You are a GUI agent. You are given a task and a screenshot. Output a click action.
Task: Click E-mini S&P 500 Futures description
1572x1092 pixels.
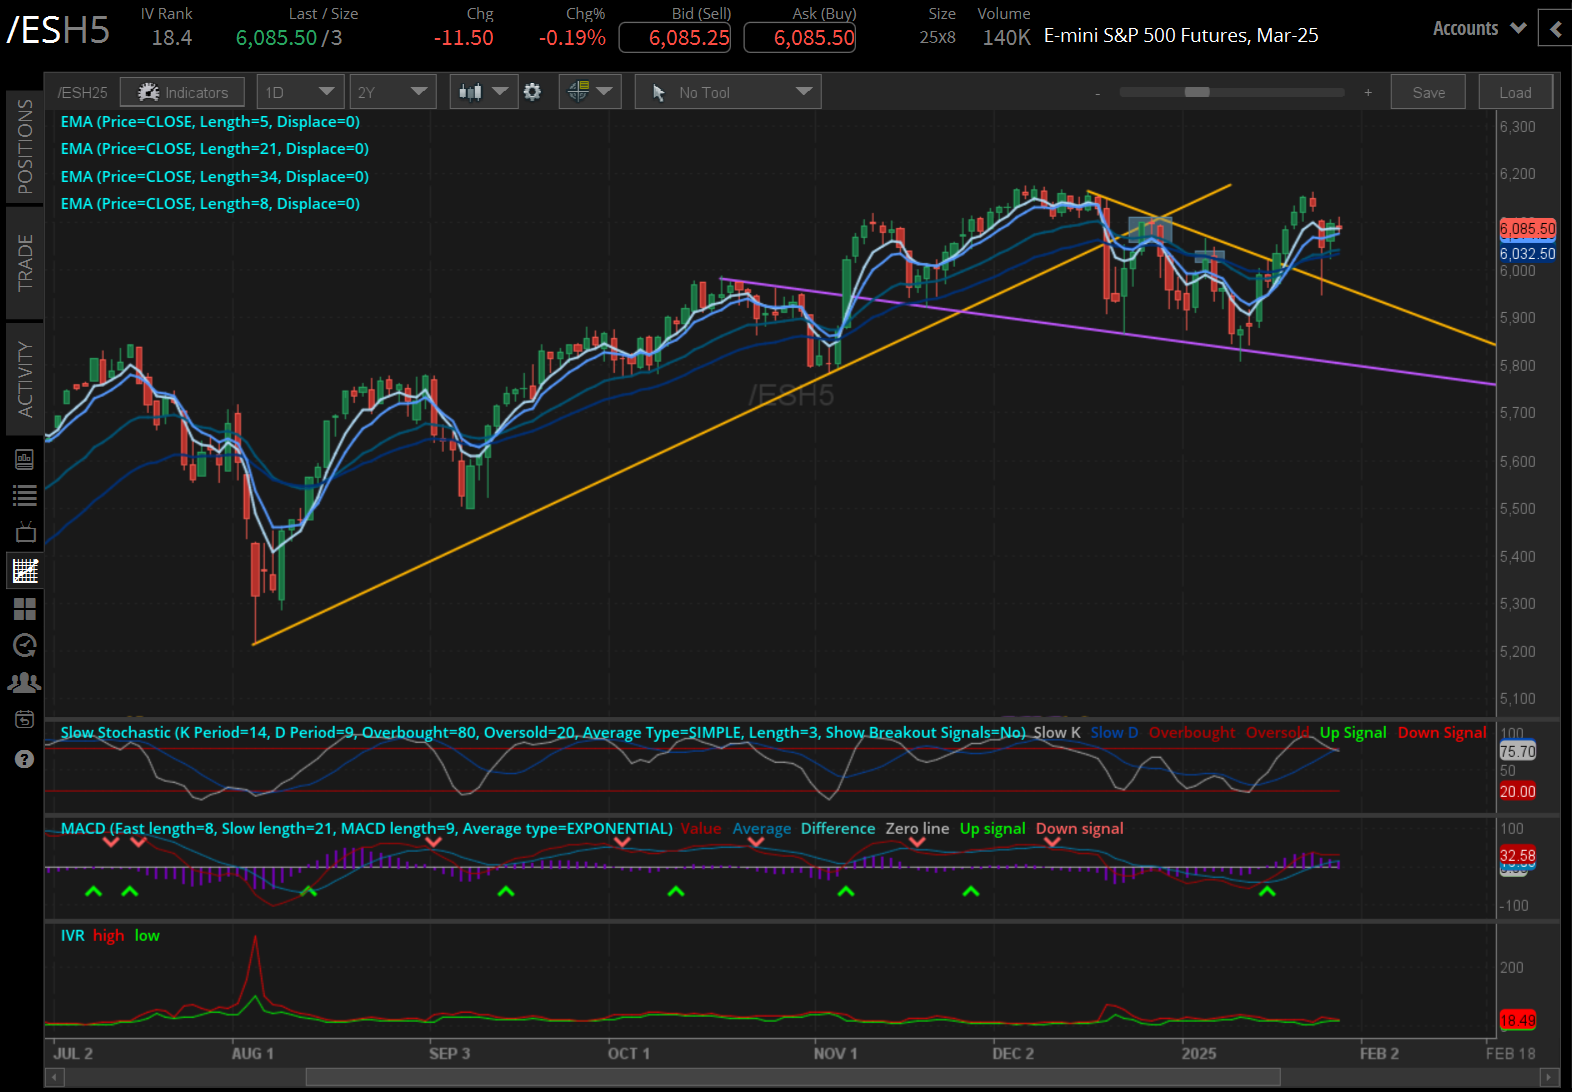[1181, 35]
